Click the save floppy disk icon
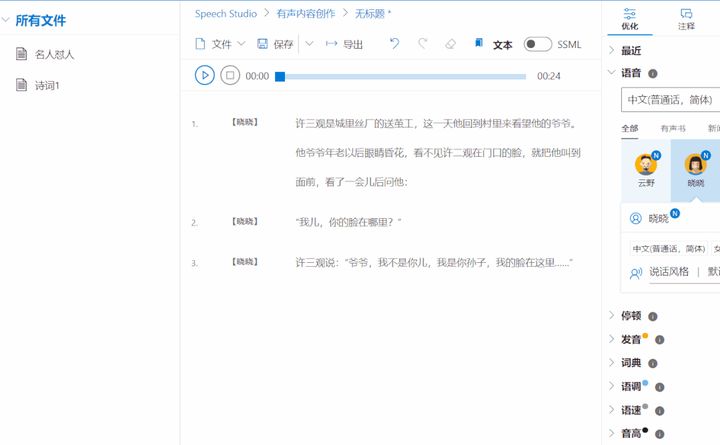The width and height of the screenshot is (720, 445). pos(262,44)
